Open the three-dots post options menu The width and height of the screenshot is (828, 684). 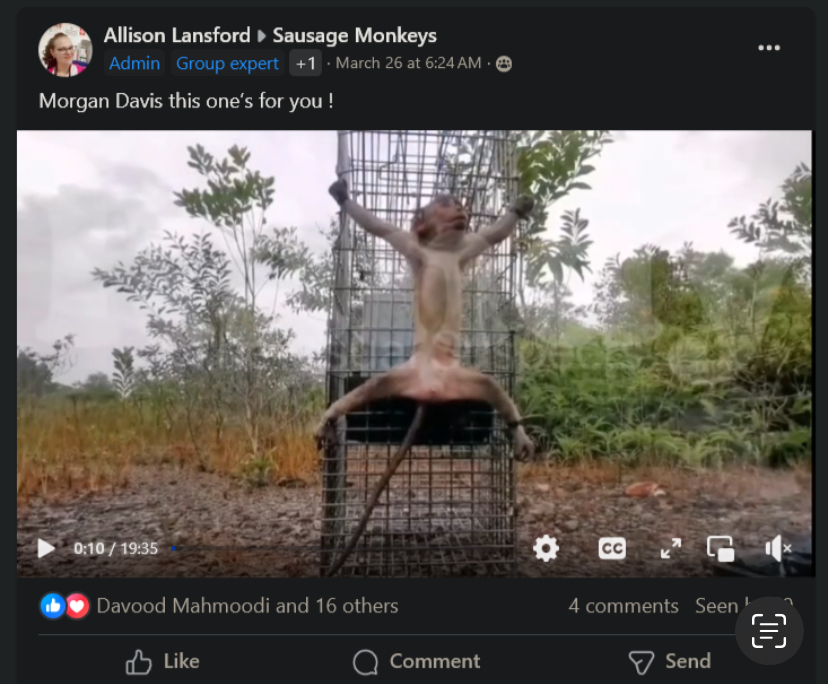(769, 48)
